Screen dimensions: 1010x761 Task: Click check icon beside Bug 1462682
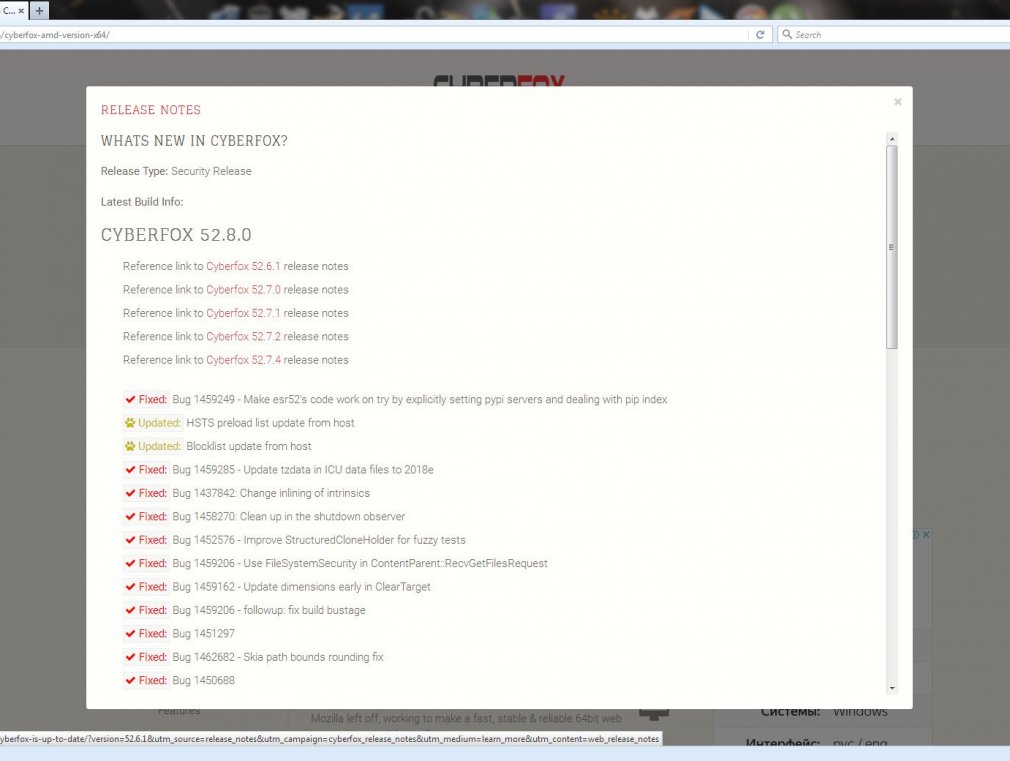130,657
